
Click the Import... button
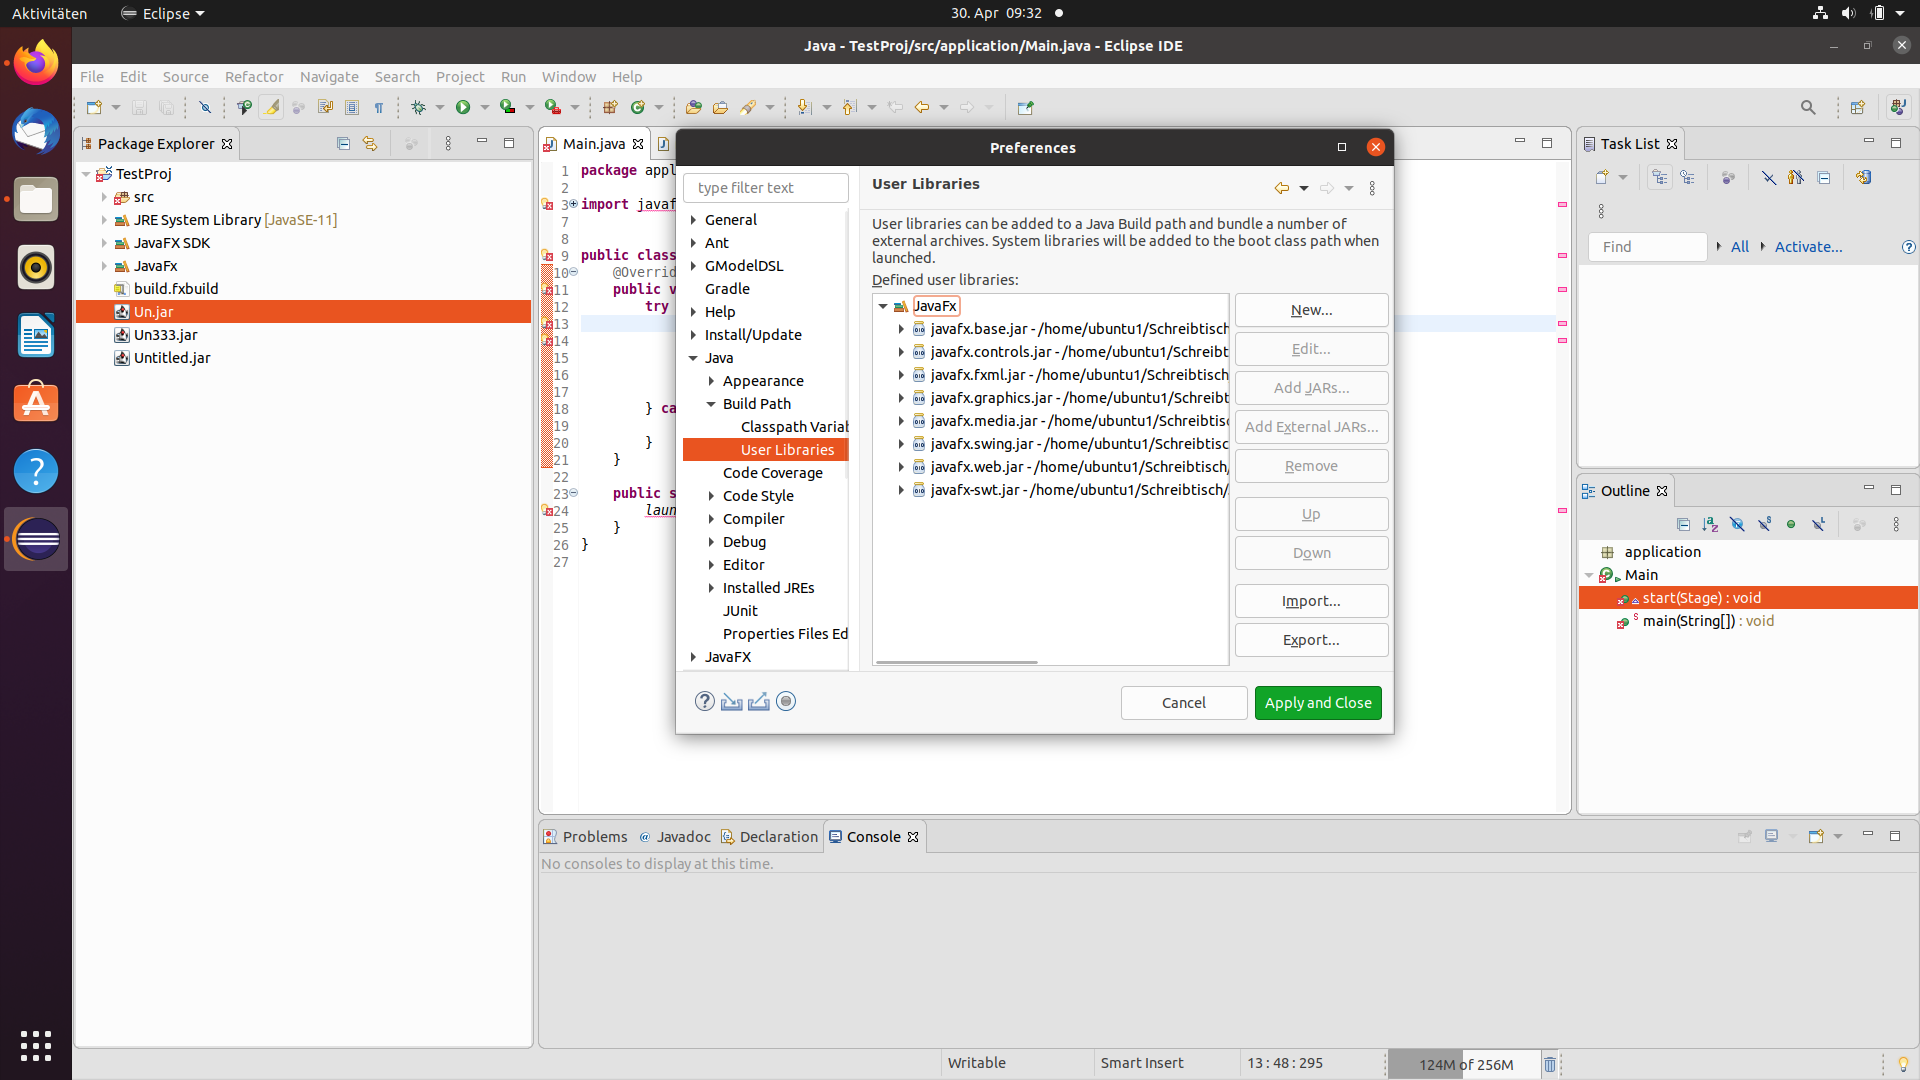(1311, 601)
